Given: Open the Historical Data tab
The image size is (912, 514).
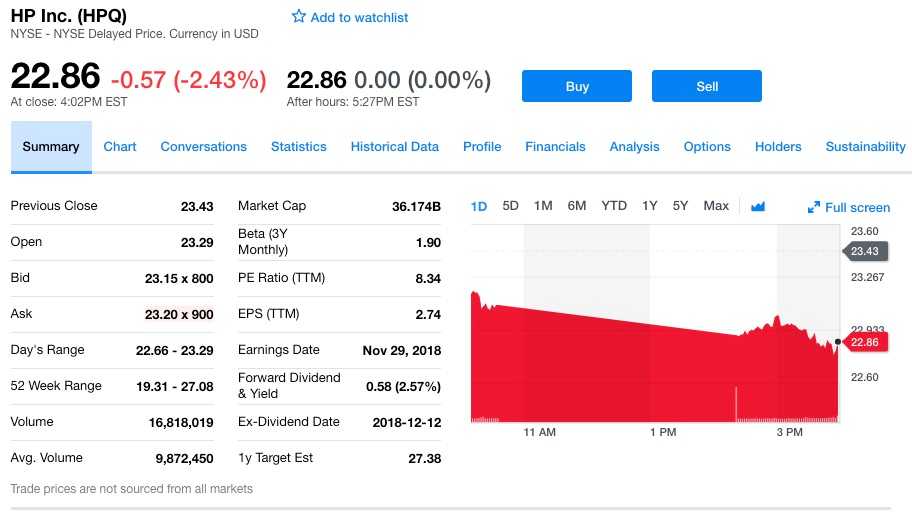Looking at the screenshot, I should point(394,147).
